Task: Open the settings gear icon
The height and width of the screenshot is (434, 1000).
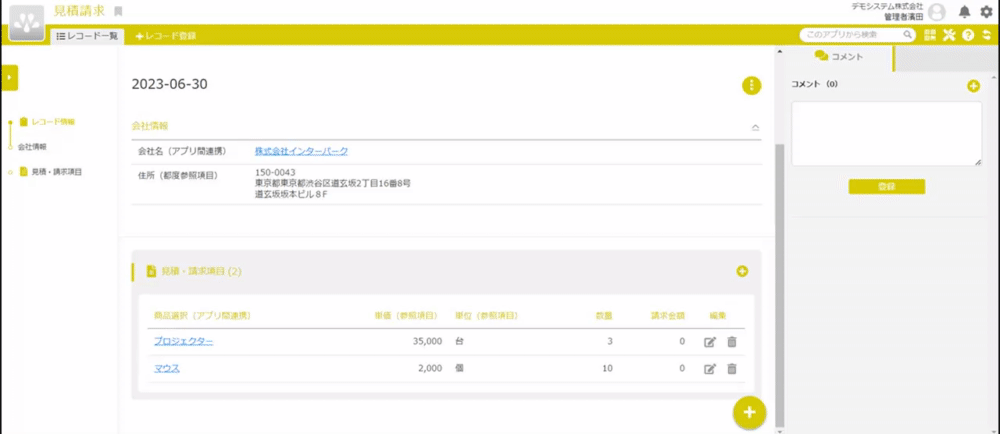Action: [x=986, y=12]
